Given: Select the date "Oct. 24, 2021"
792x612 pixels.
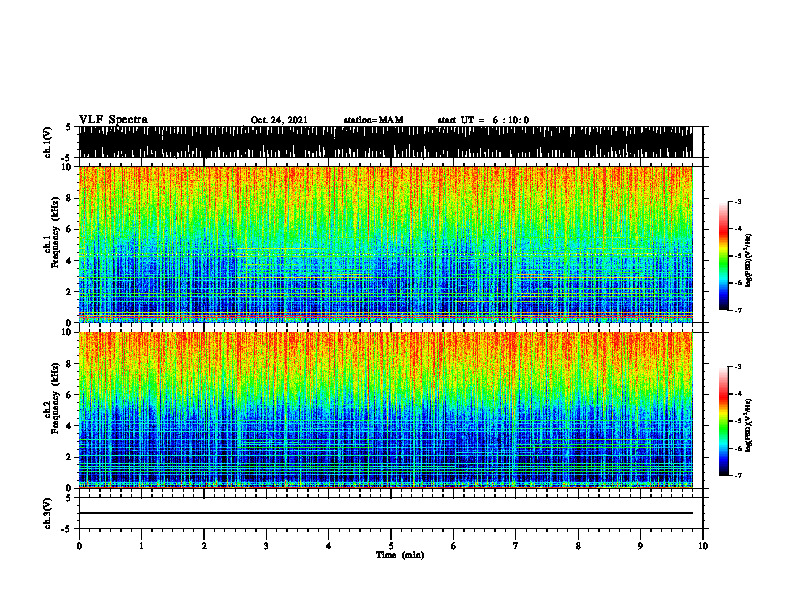Looking at the screenshot, I should pos(279,120).
